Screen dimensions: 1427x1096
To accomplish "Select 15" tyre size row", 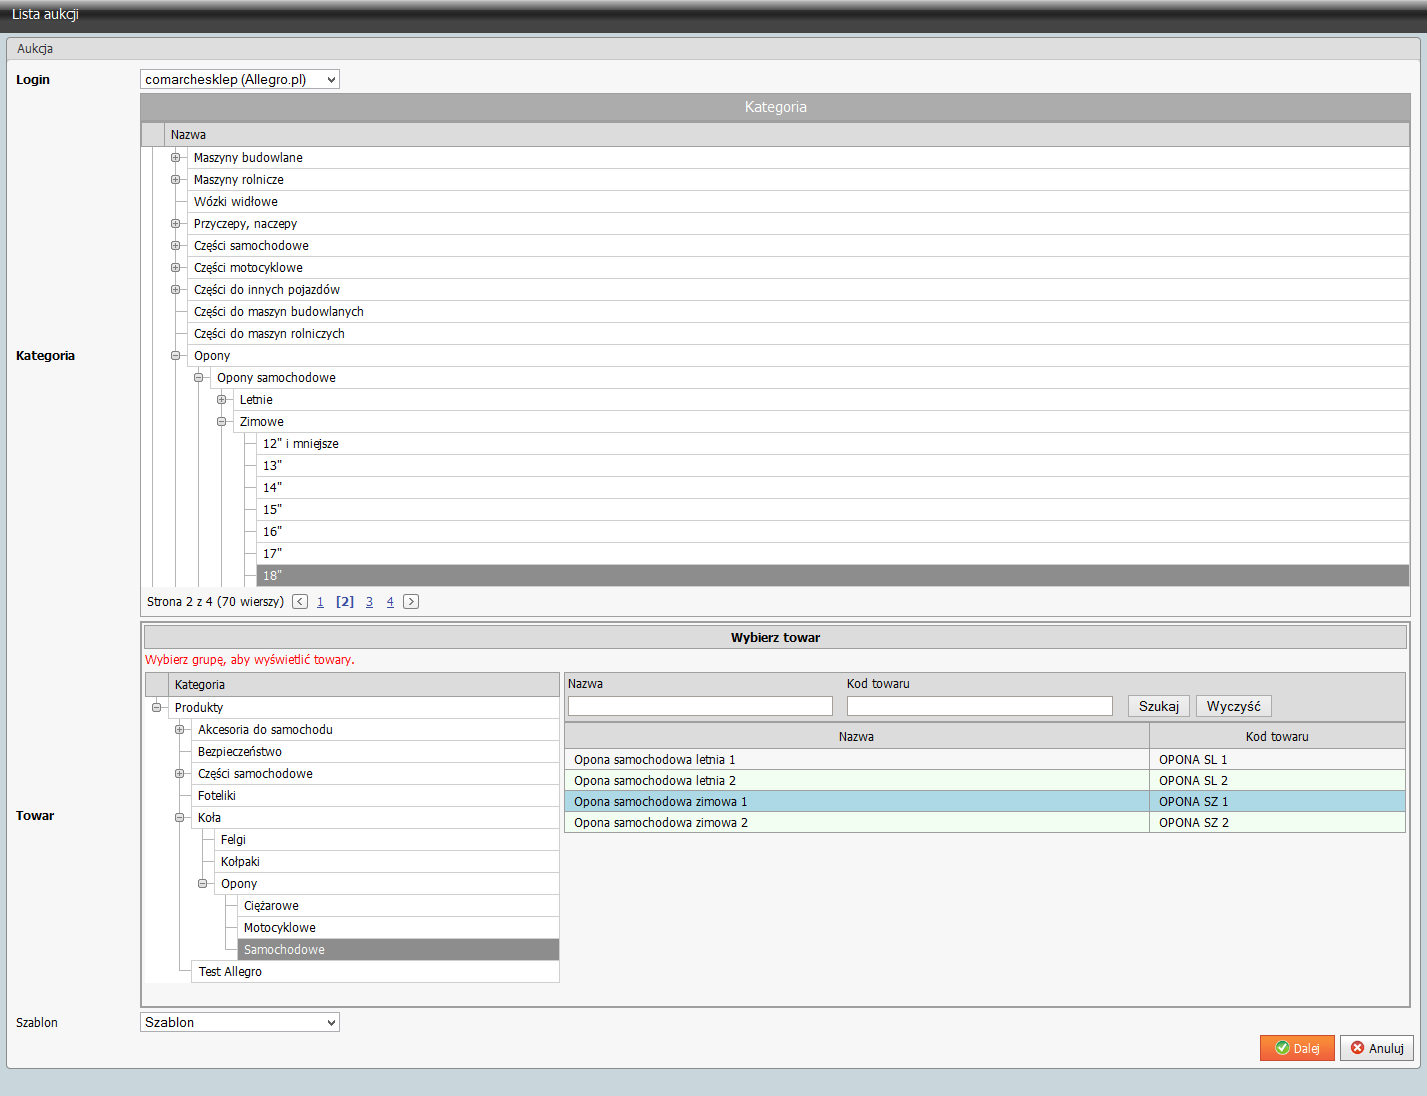I will [x=833, y=509].
